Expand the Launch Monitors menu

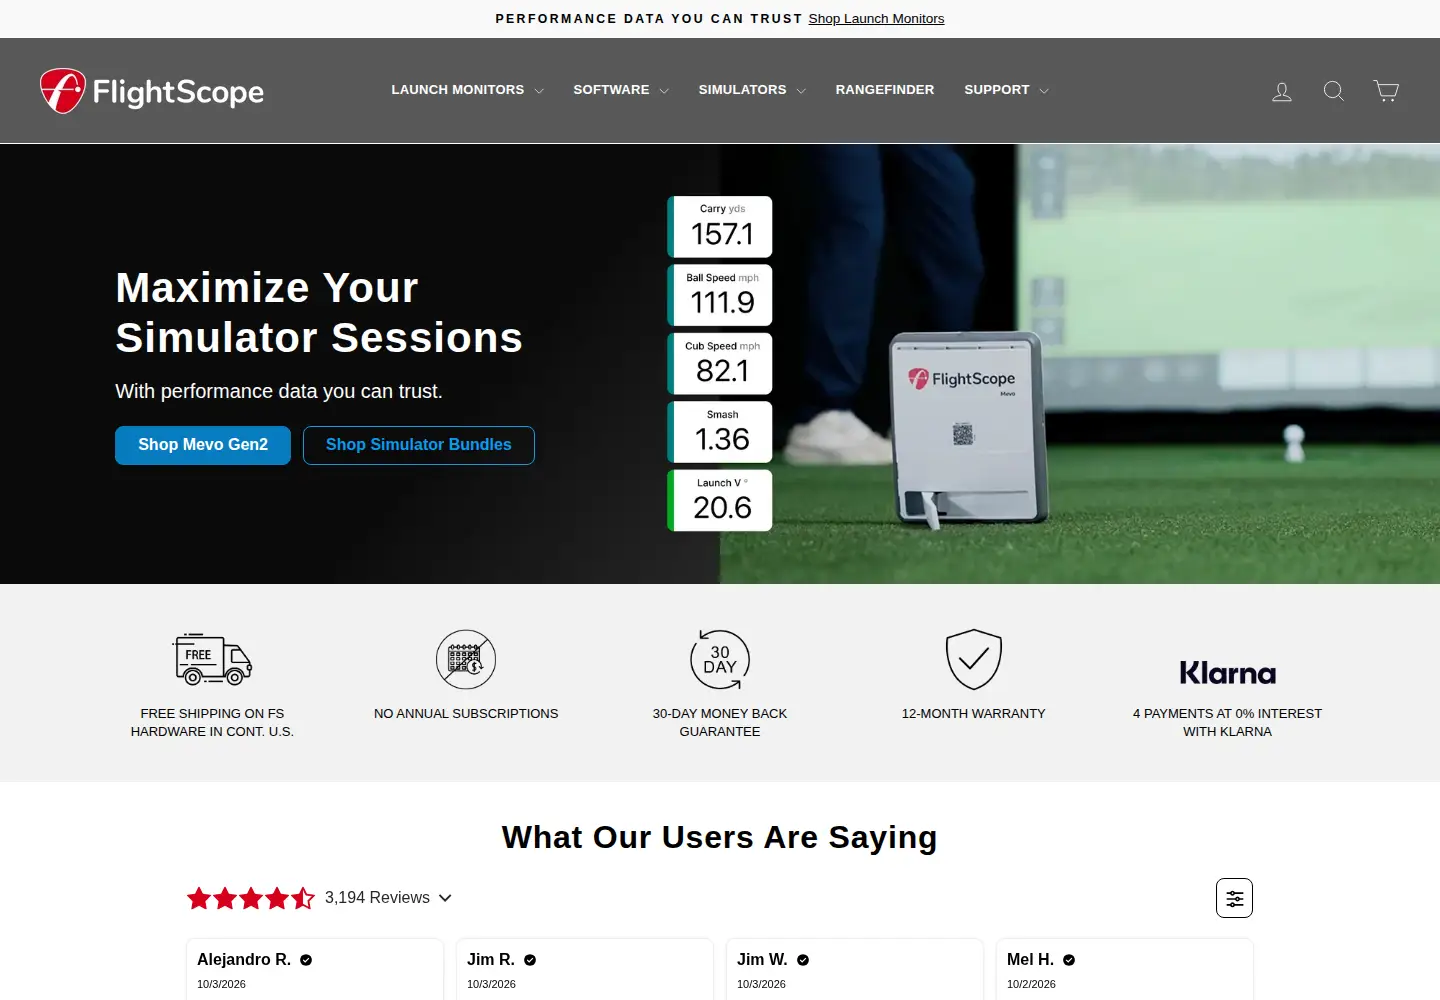pyautogui.click(x=467, y=90)
